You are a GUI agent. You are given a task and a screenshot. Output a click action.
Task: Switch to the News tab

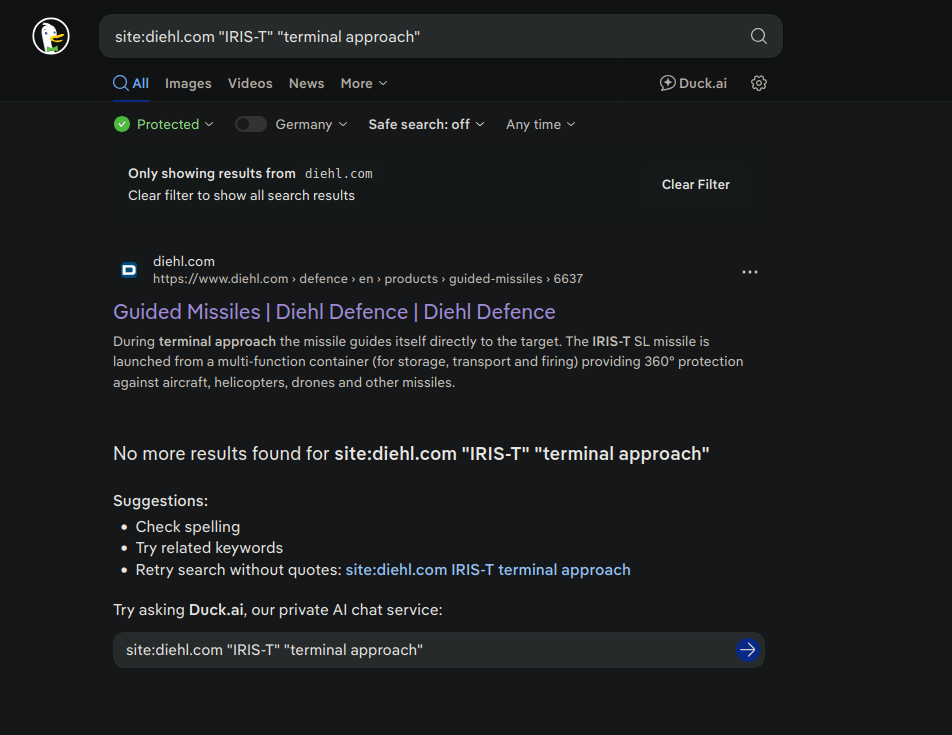(x=306, y=84)
